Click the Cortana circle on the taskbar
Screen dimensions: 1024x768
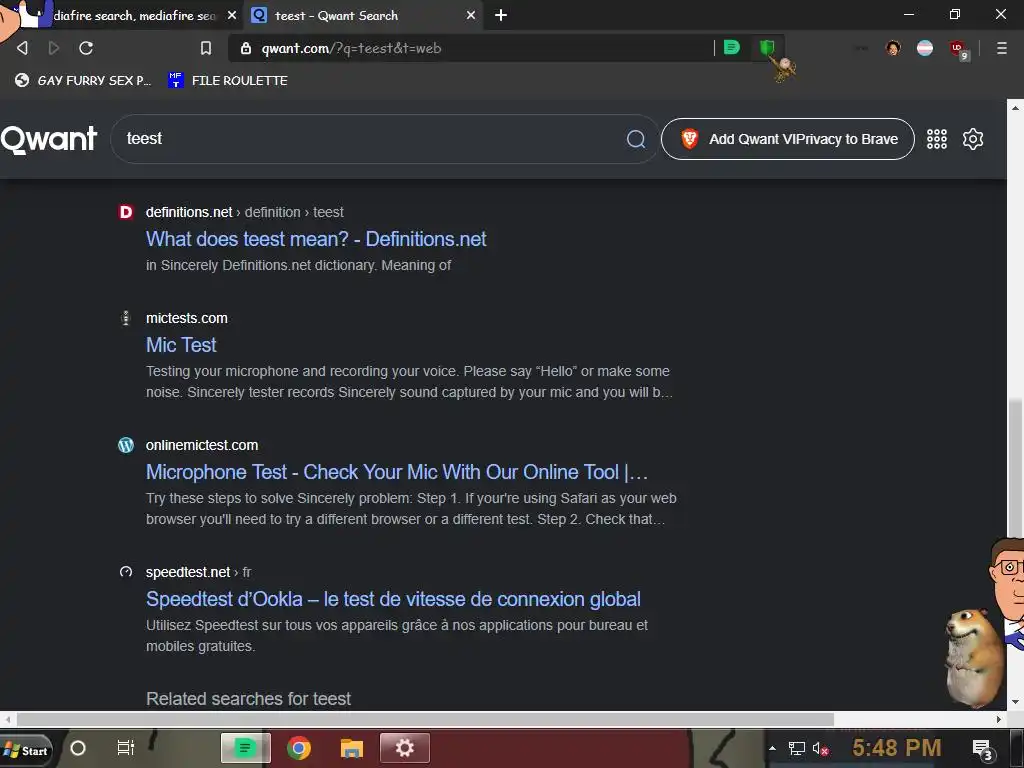coord(78,748)
